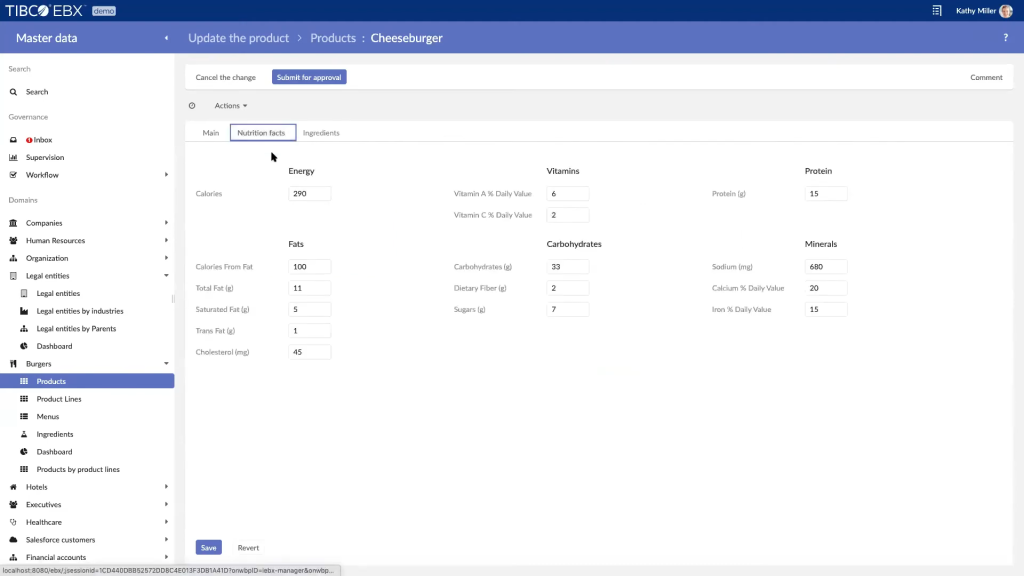This screenshot has height=576, width=1024.
Task: Click the Submit for approval button
Action: [308, 76]
